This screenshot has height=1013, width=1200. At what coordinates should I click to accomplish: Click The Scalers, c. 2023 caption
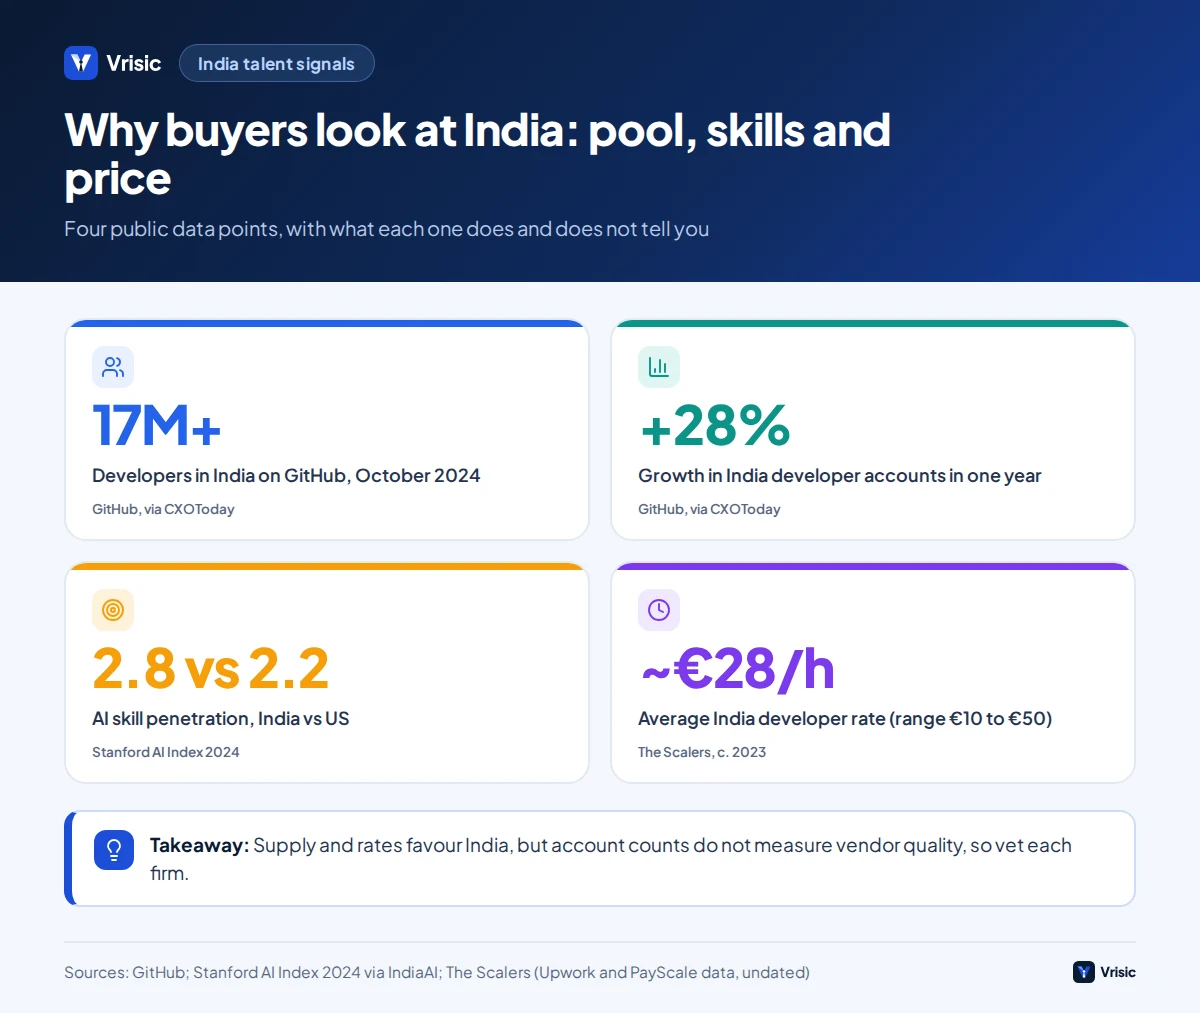pos(702,752)
